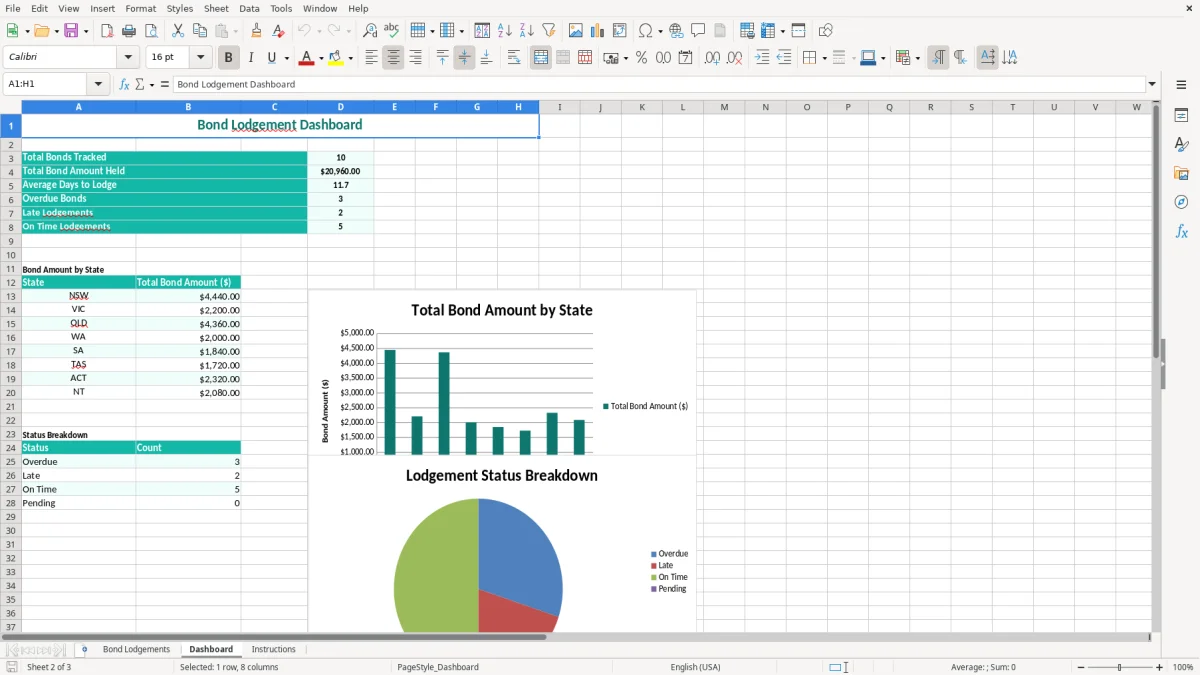Screen dimensions: 1200x675
Task: Clone formatting paintbrush tool
Action: [257, 31]
